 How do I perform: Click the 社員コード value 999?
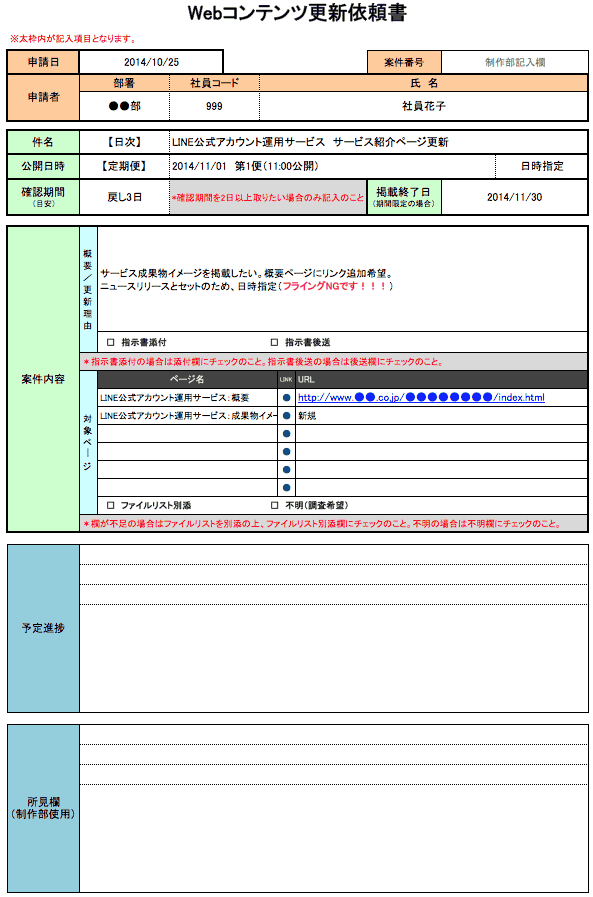214,106
